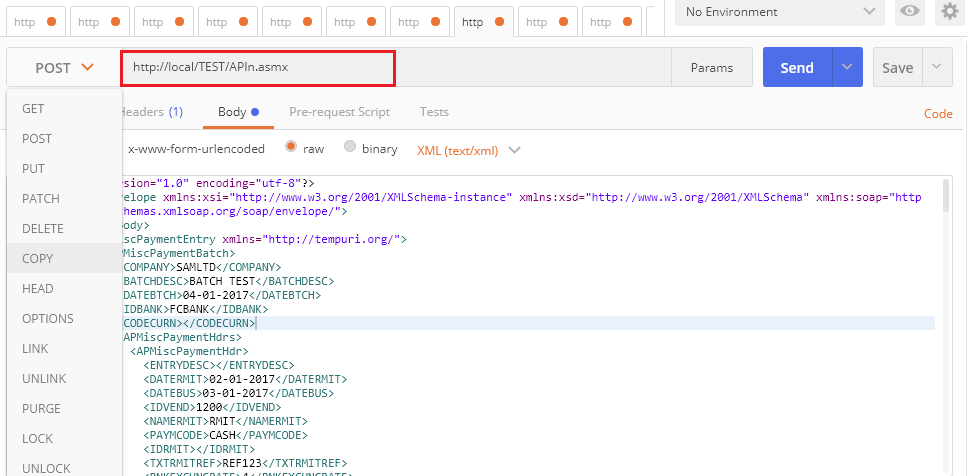The height and width of the screenshot is (476, 967).
Task: Click the BATCH TEST description line
Action: point(229,281)
